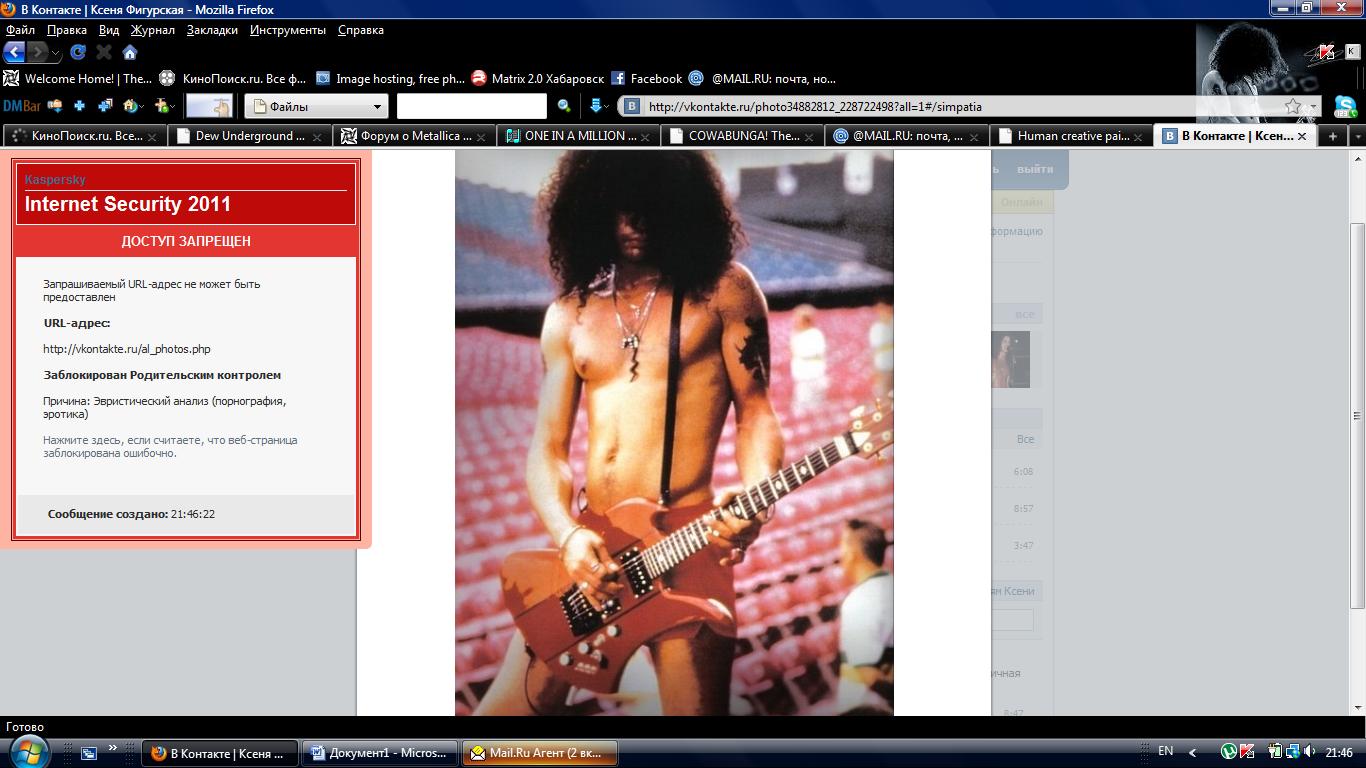Screen dimensions: 1366x768
Task: Click the DMBar search magnifier icon
Action: click(x=564, y=106)
